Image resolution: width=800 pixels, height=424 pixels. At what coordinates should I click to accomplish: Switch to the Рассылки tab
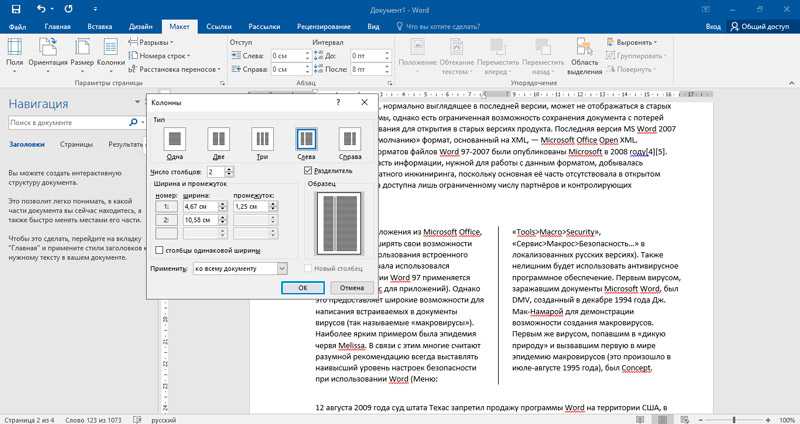[x=264, y=27]
